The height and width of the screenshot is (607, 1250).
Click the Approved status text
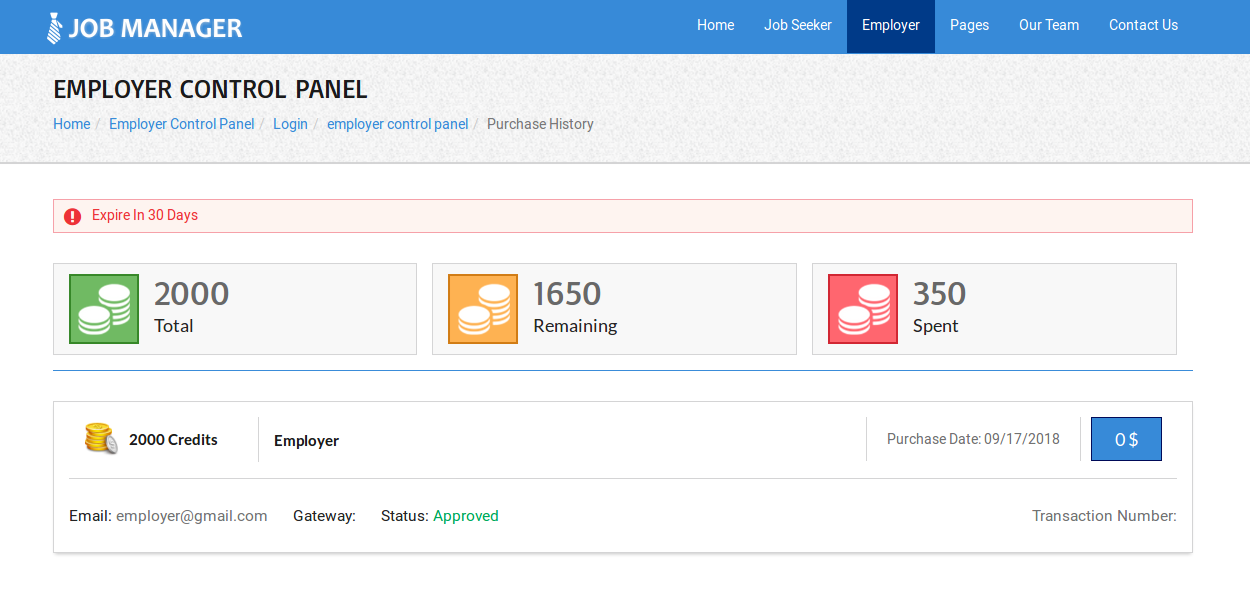(x=466, y=516)
